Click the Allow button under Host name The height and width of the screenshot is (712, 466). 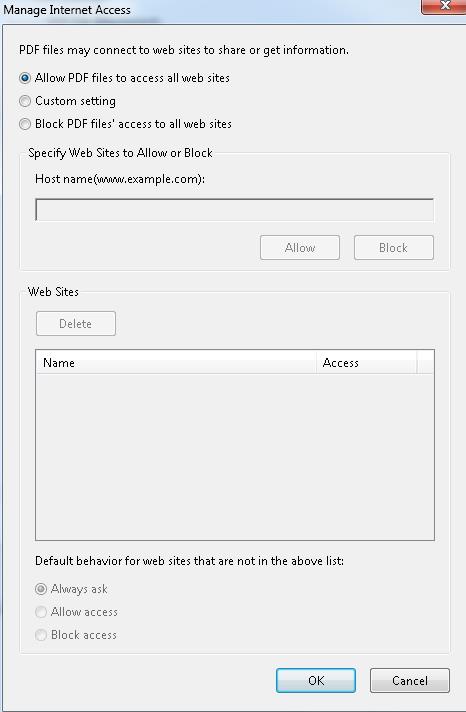point(300,247)
